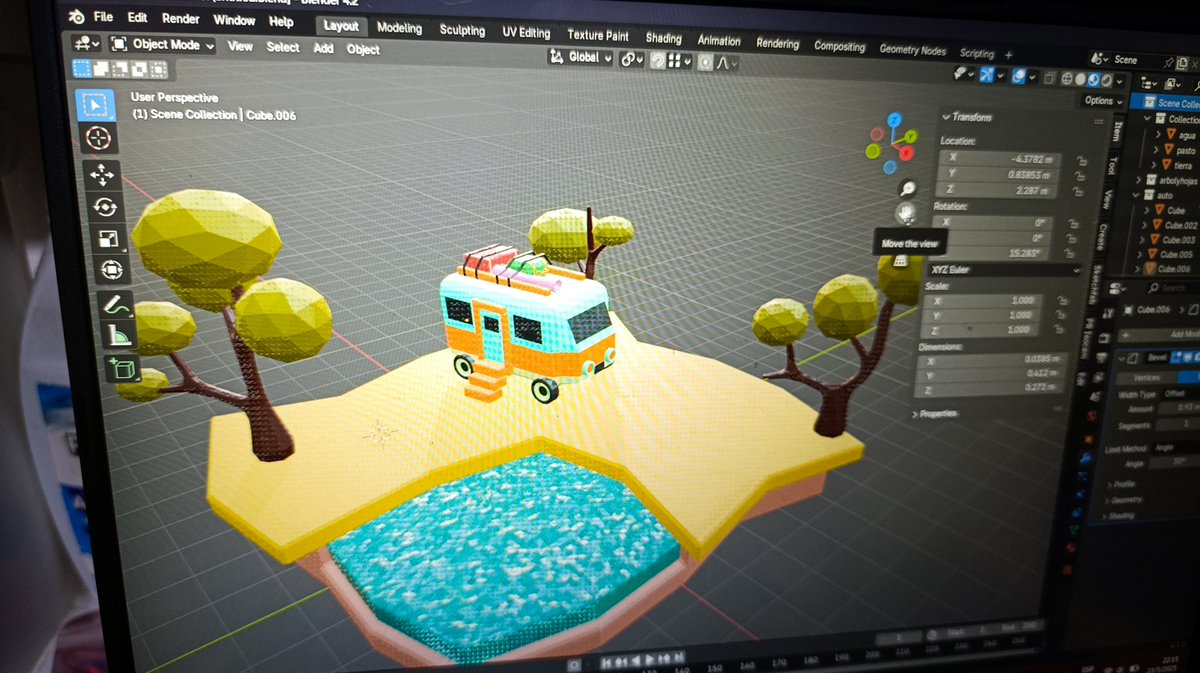The height and width of the screenshot is (673, 1200).
Task: Toggle Location X lock
Action: click(x=1080, y=160)
